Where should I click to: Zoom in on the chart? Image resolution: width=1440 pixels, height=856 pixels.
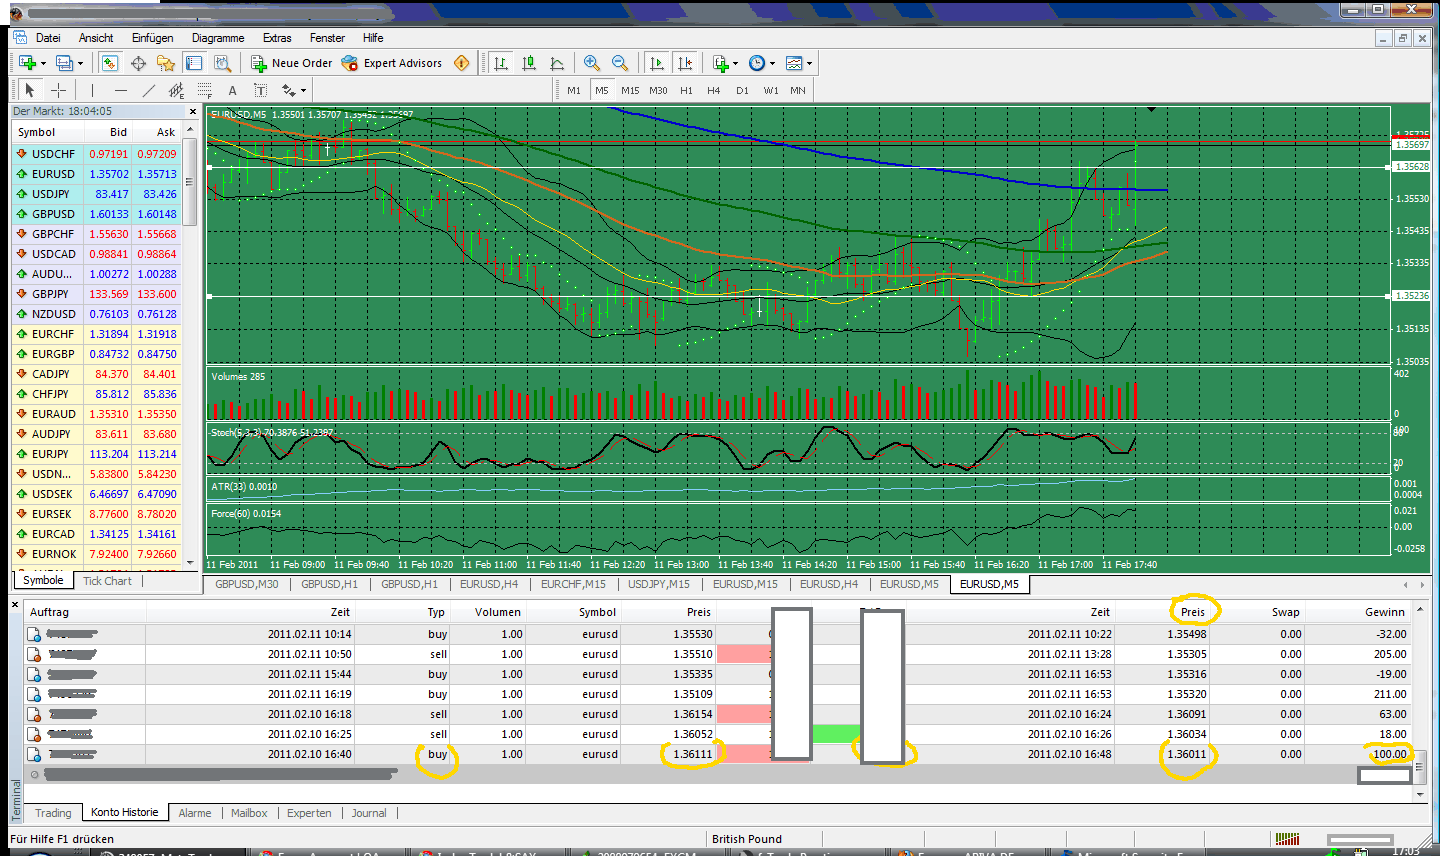(591, 62)
